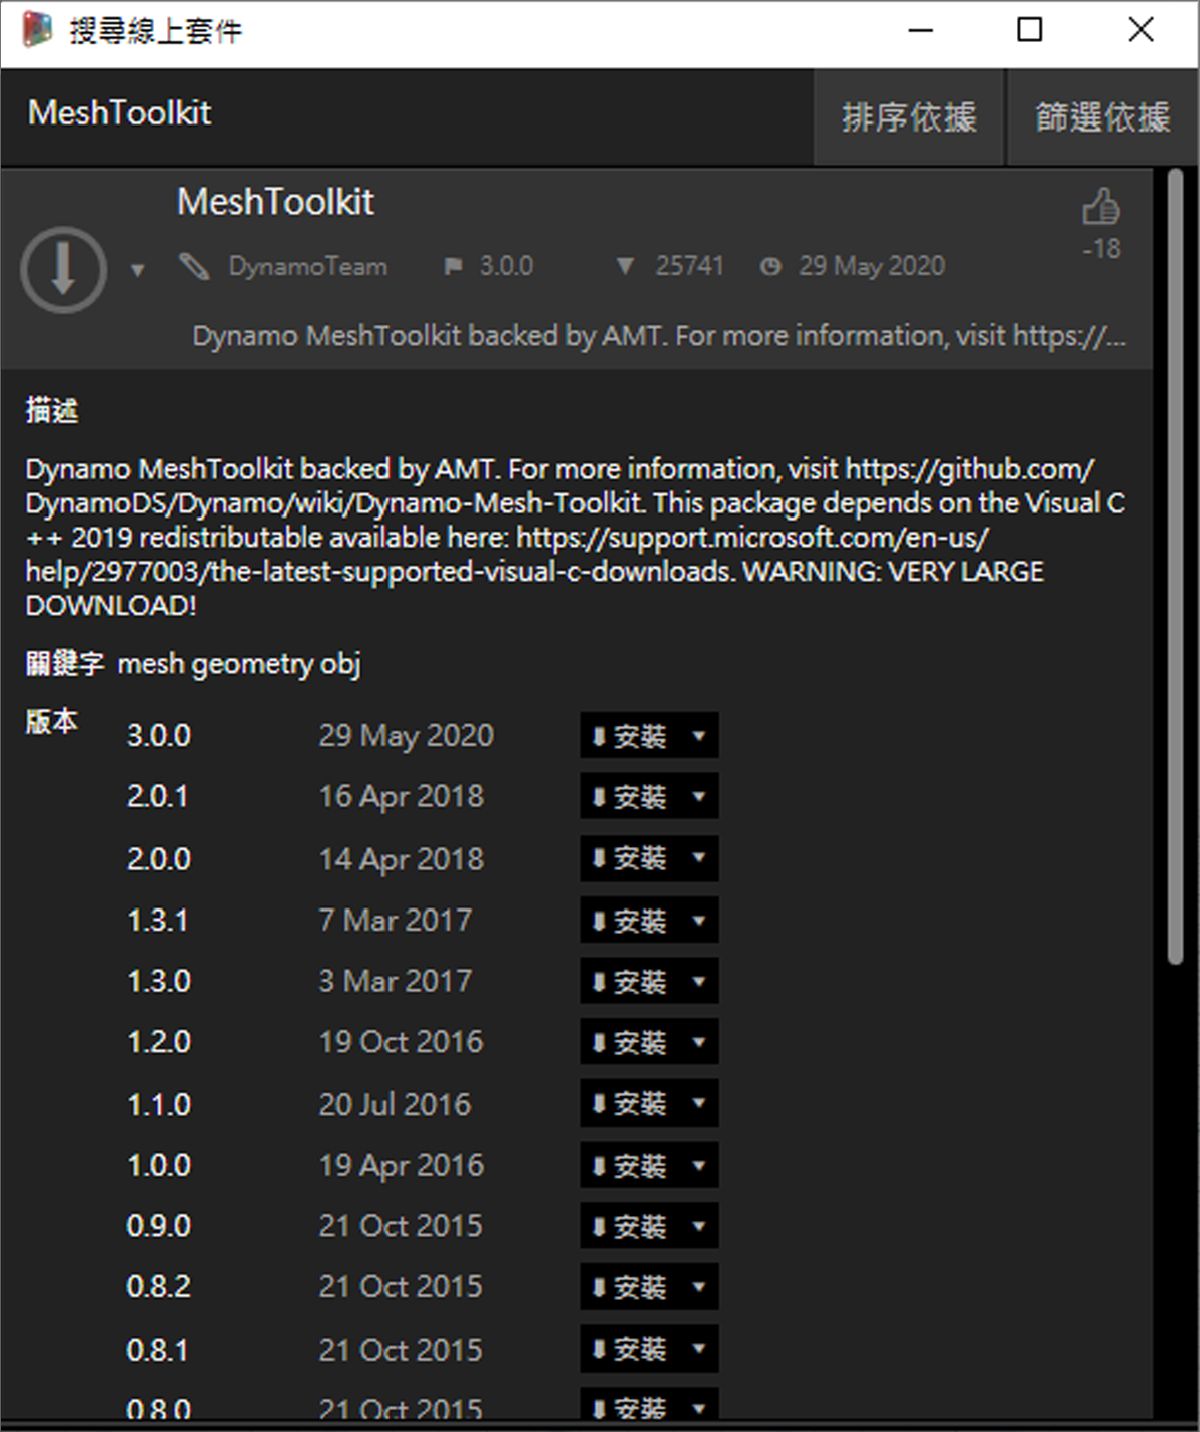Open the 篩選依據 filter menu
Screen dimensions: 1200x1432
coord(1102,117)
